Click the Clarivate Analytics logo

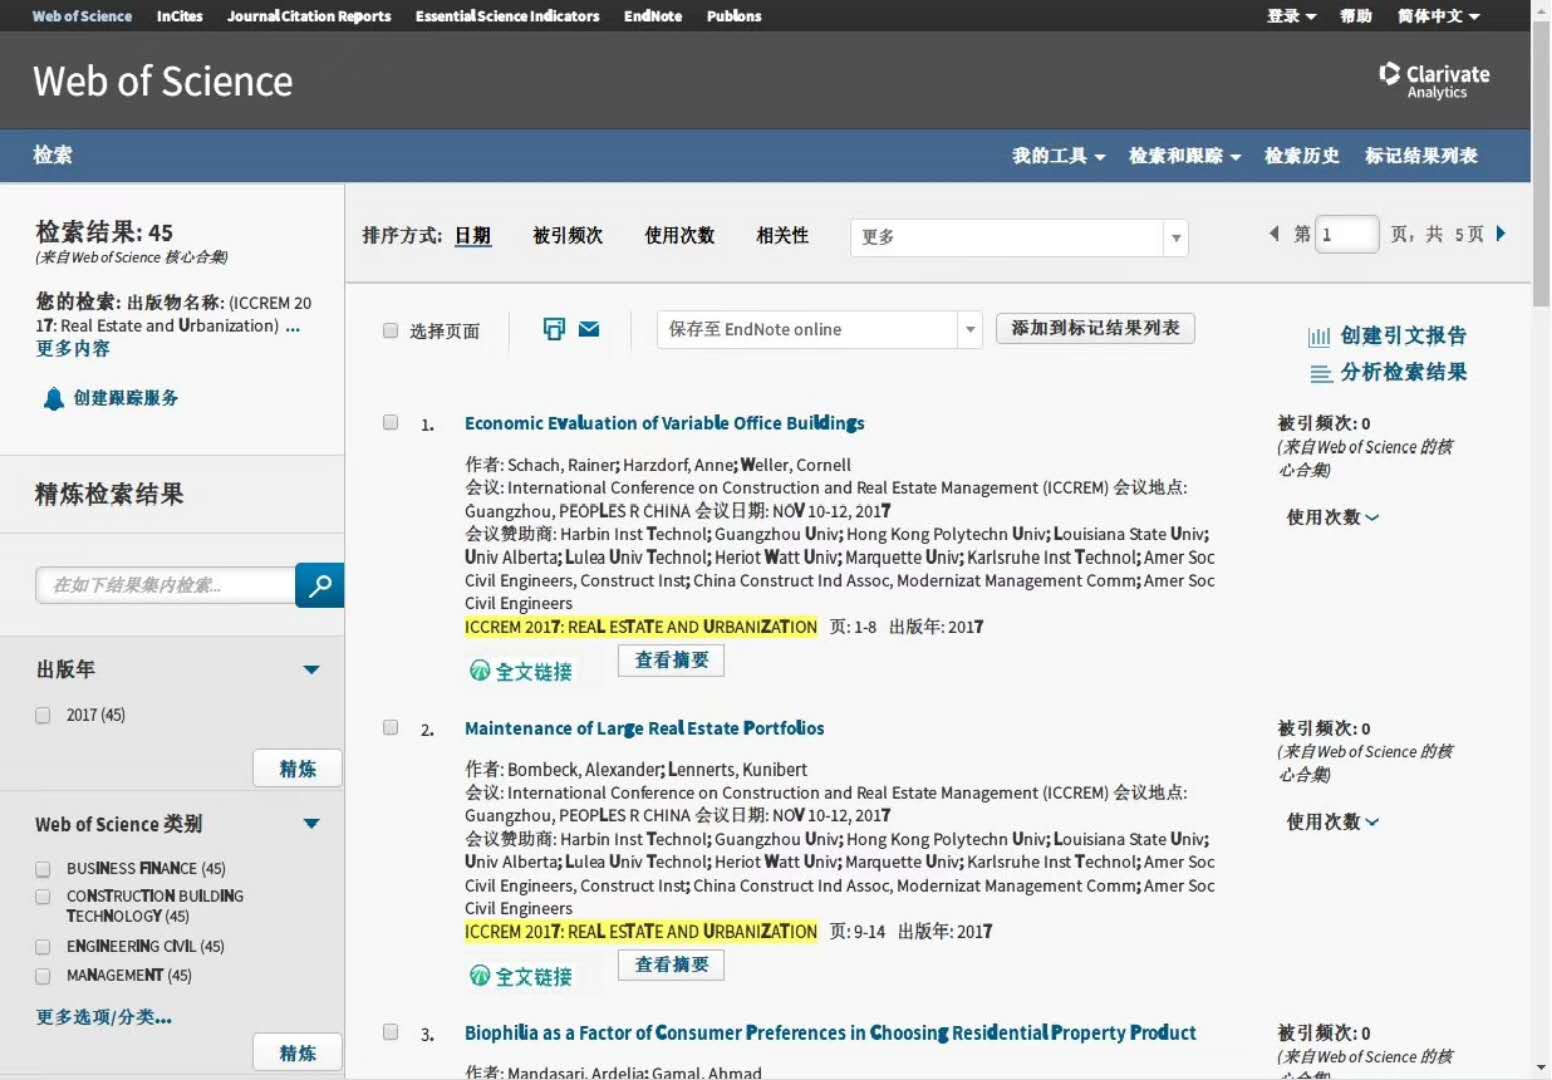[x=1434, y=81]
